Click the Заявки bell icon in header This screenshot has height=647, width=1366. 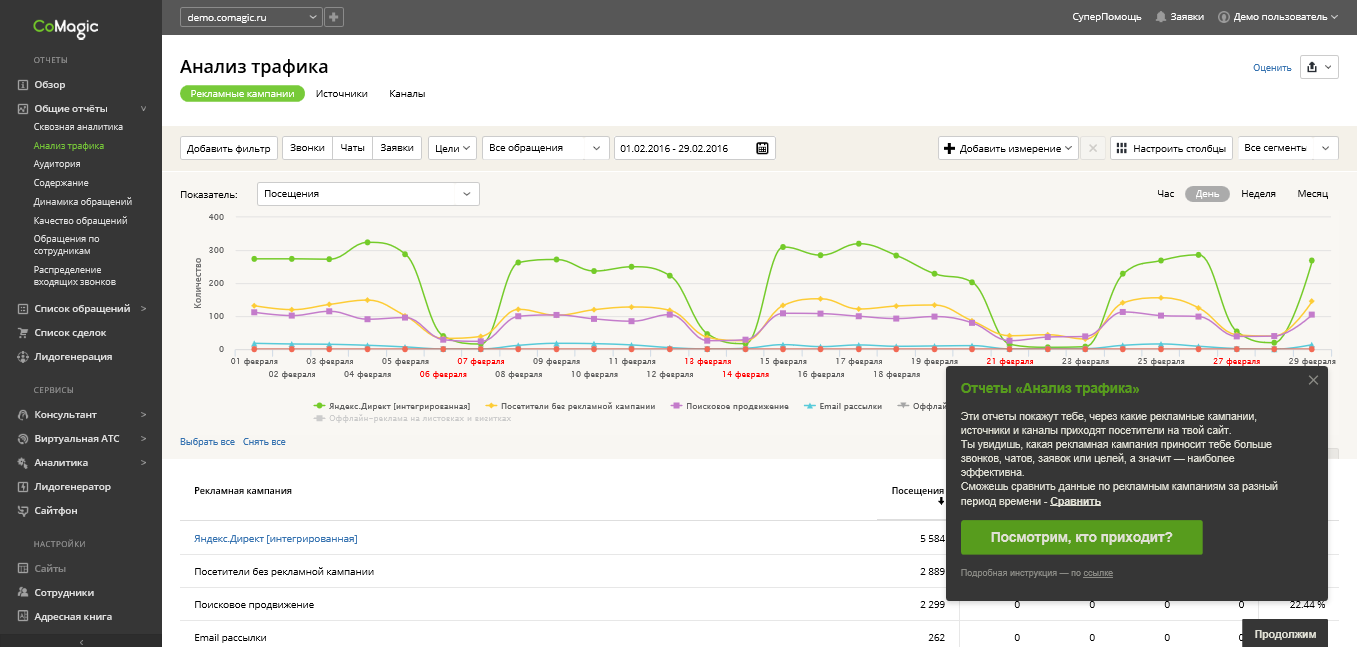[x=1161, y=17]
